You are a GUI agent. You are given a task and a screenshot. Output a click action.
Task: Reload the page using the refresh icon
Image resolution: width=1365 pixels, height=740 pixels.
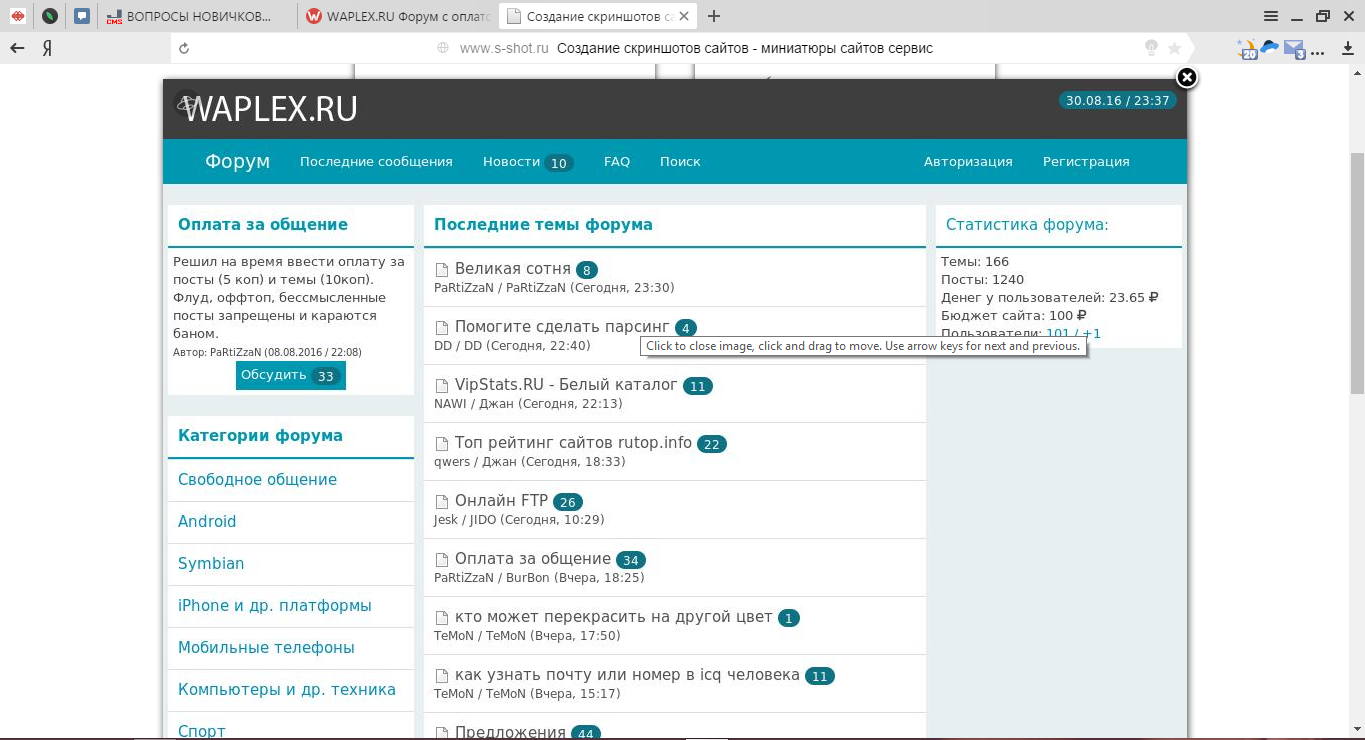click(x=184, y=48)
